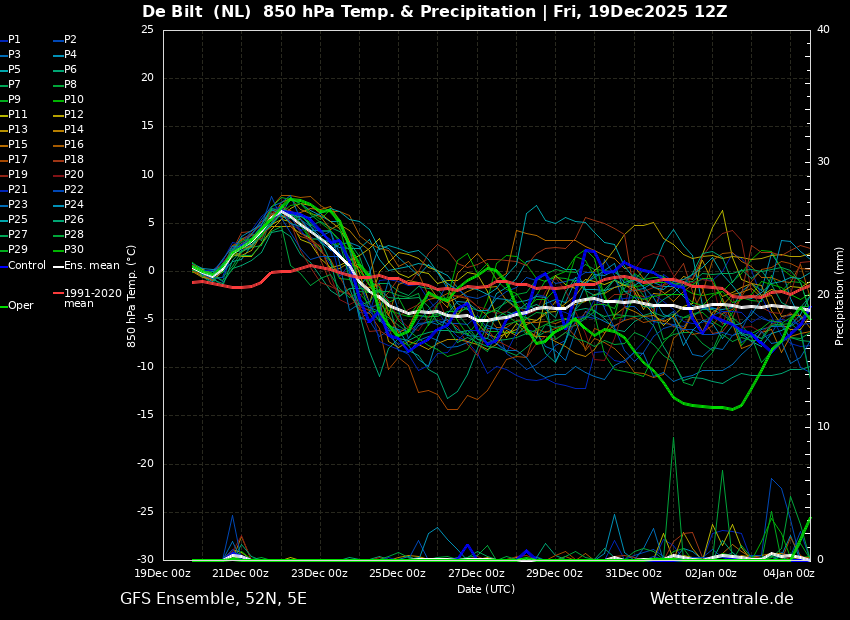
Task: Click the -25 tick on temperature axis
Action: point(145,512)
